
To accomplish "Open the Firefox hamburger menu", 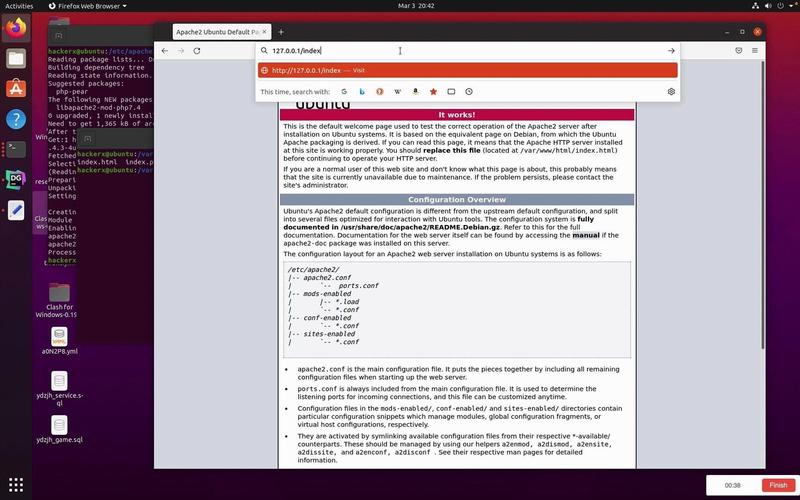I will pyautogui.click(x=755, y=51).
